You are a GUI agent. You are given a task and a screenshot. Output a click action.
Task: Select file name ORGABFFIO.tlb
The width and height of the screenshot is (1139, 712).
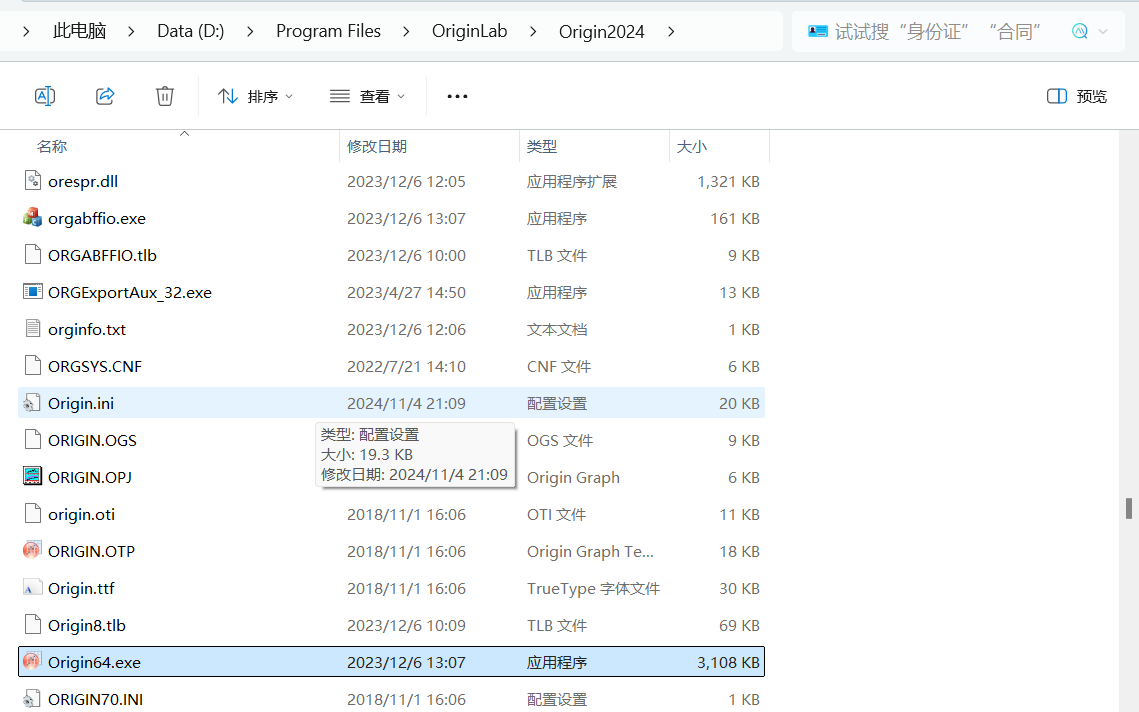[102, 256]
